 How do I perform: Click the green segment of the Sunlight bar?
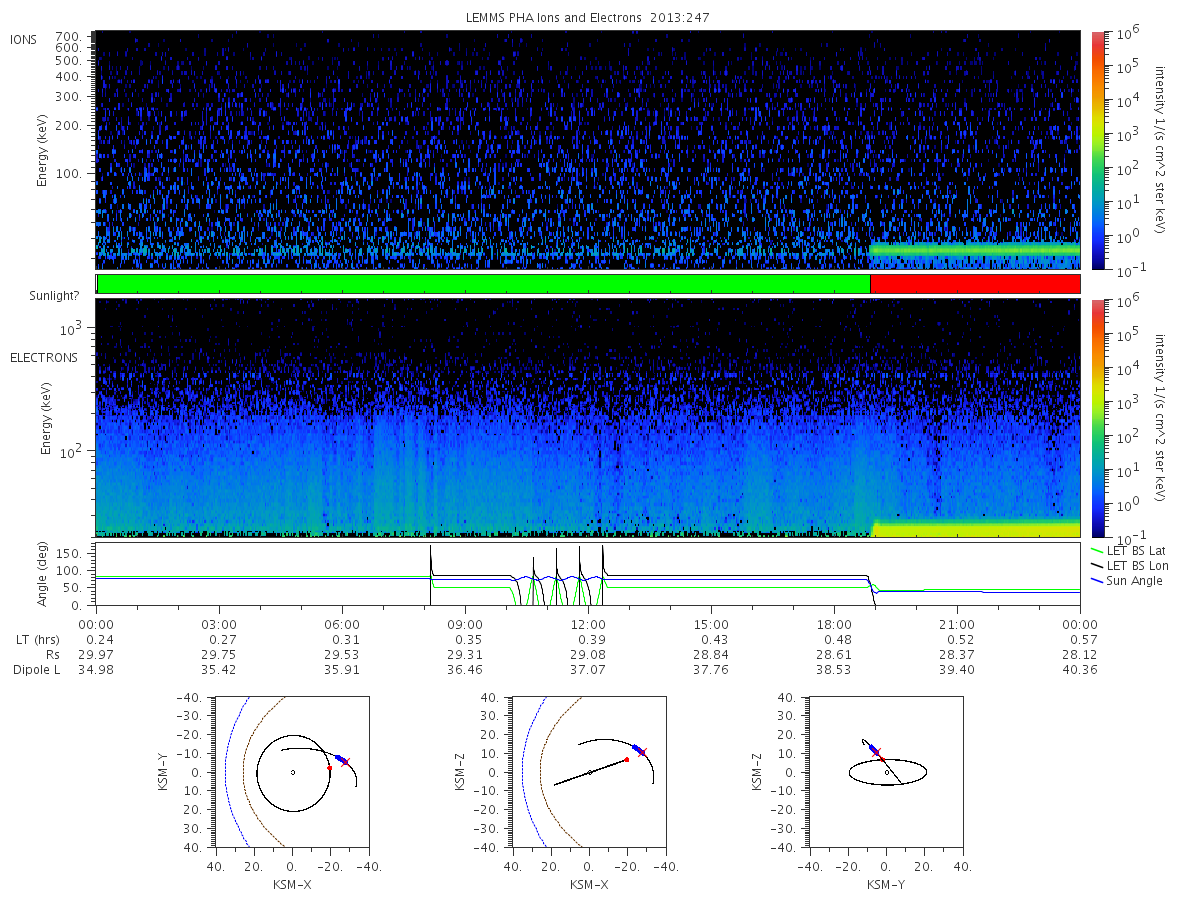click(x=484, y=284)
